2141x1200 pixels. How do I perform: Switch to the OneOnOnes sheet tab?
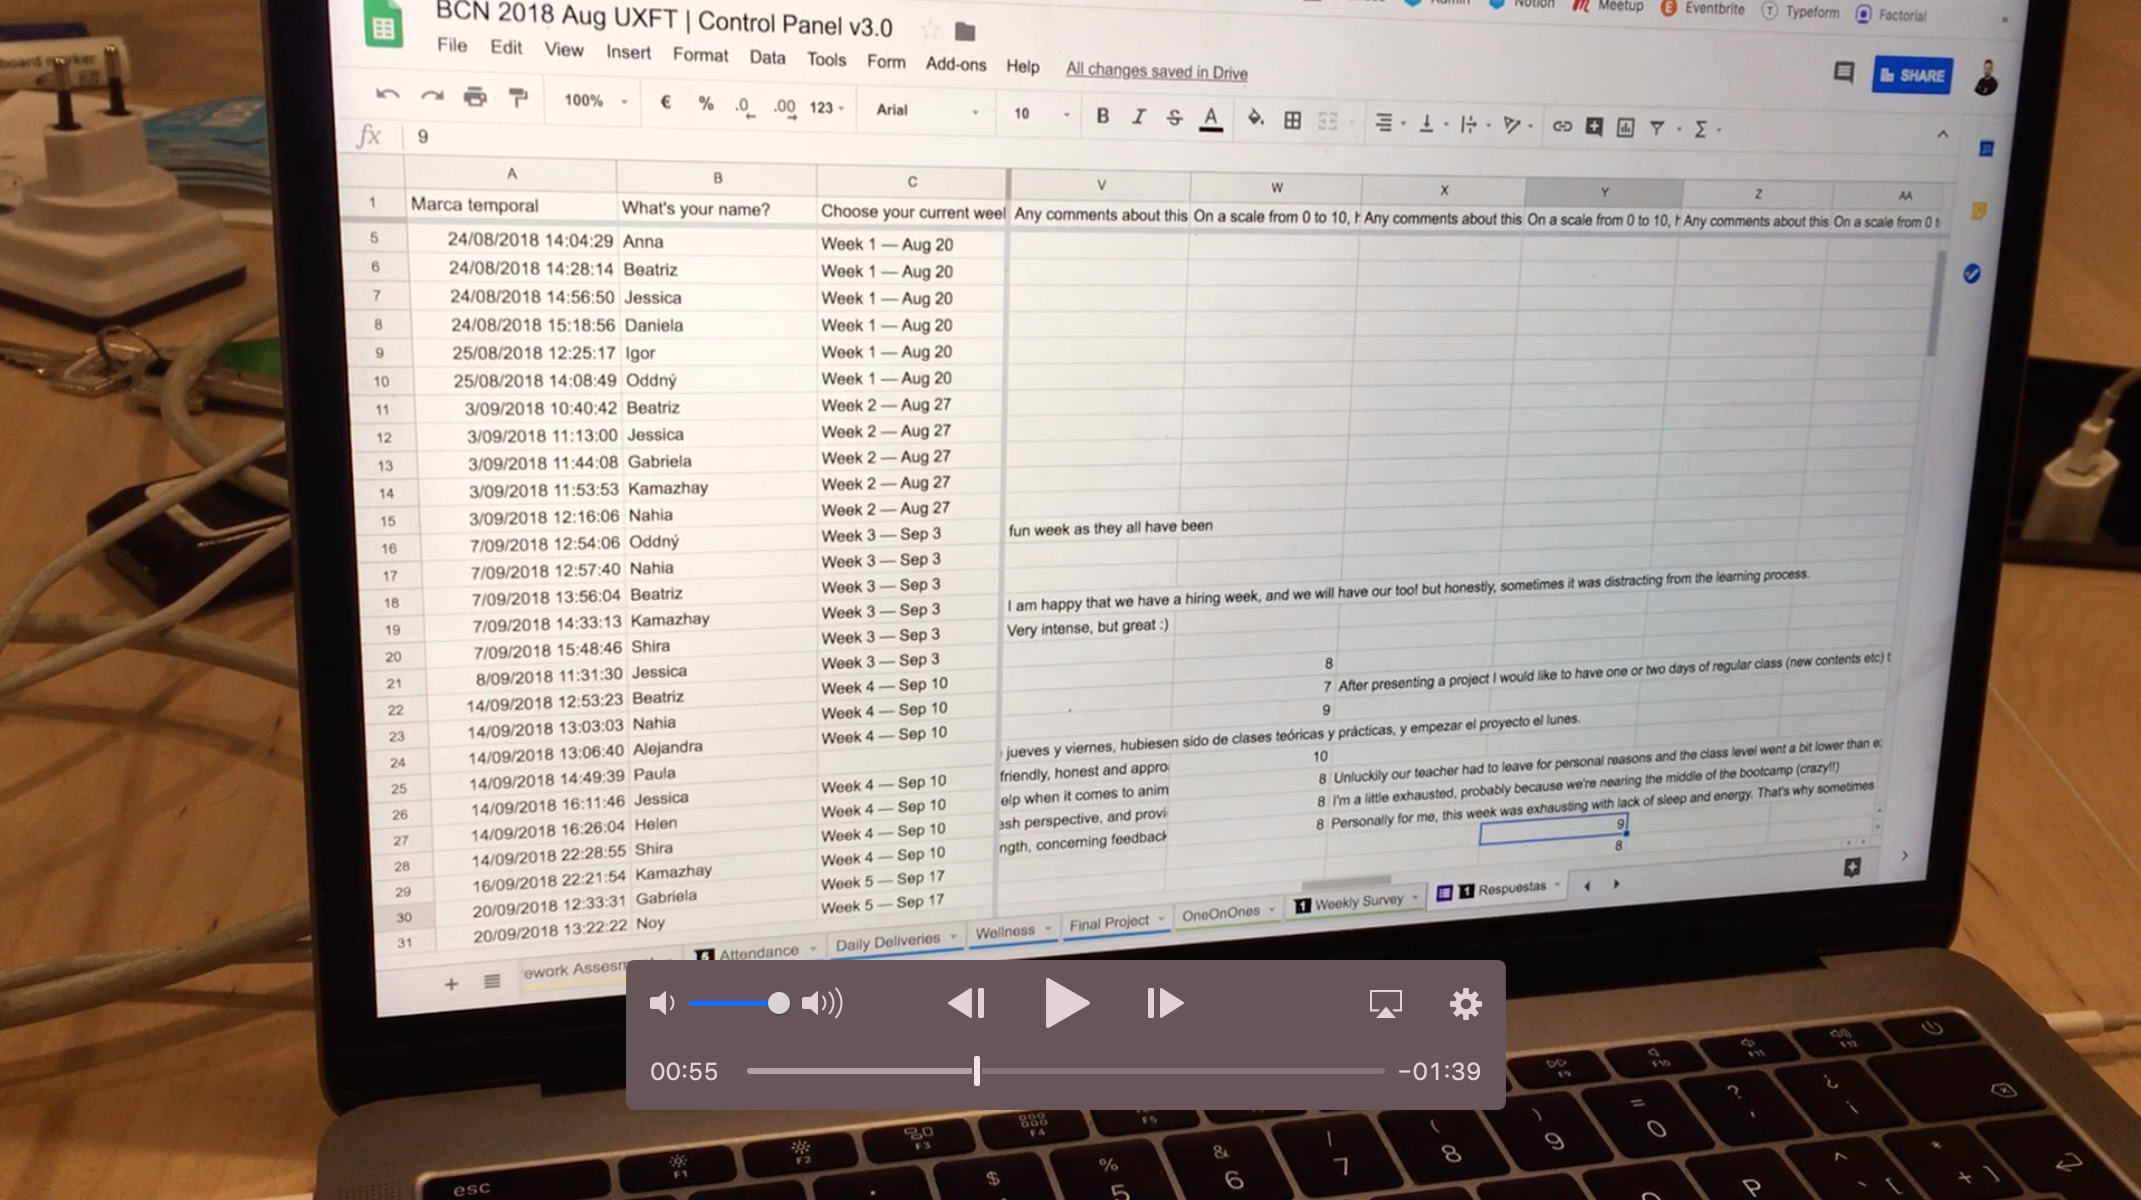tap(1228, 913)
